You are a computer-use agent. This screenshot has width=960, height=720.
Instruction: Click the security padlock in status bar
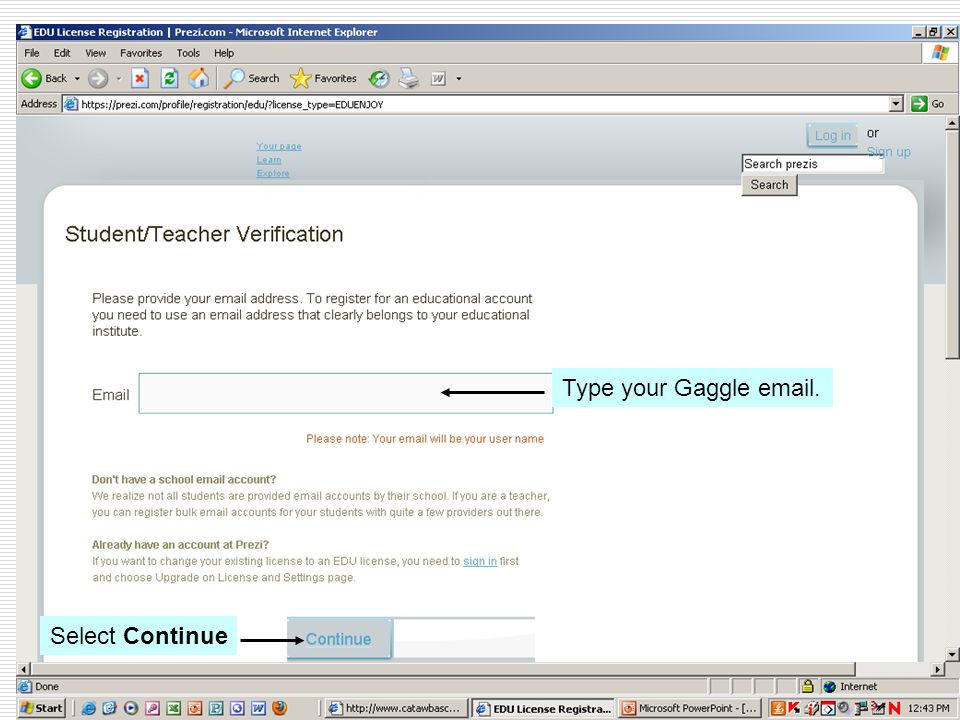click(808, 686)
